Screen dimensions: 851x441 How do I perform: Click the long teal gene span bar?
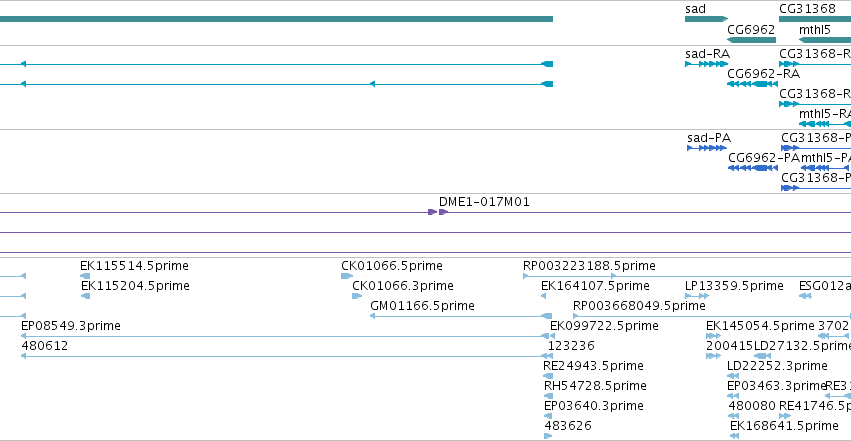276,19
